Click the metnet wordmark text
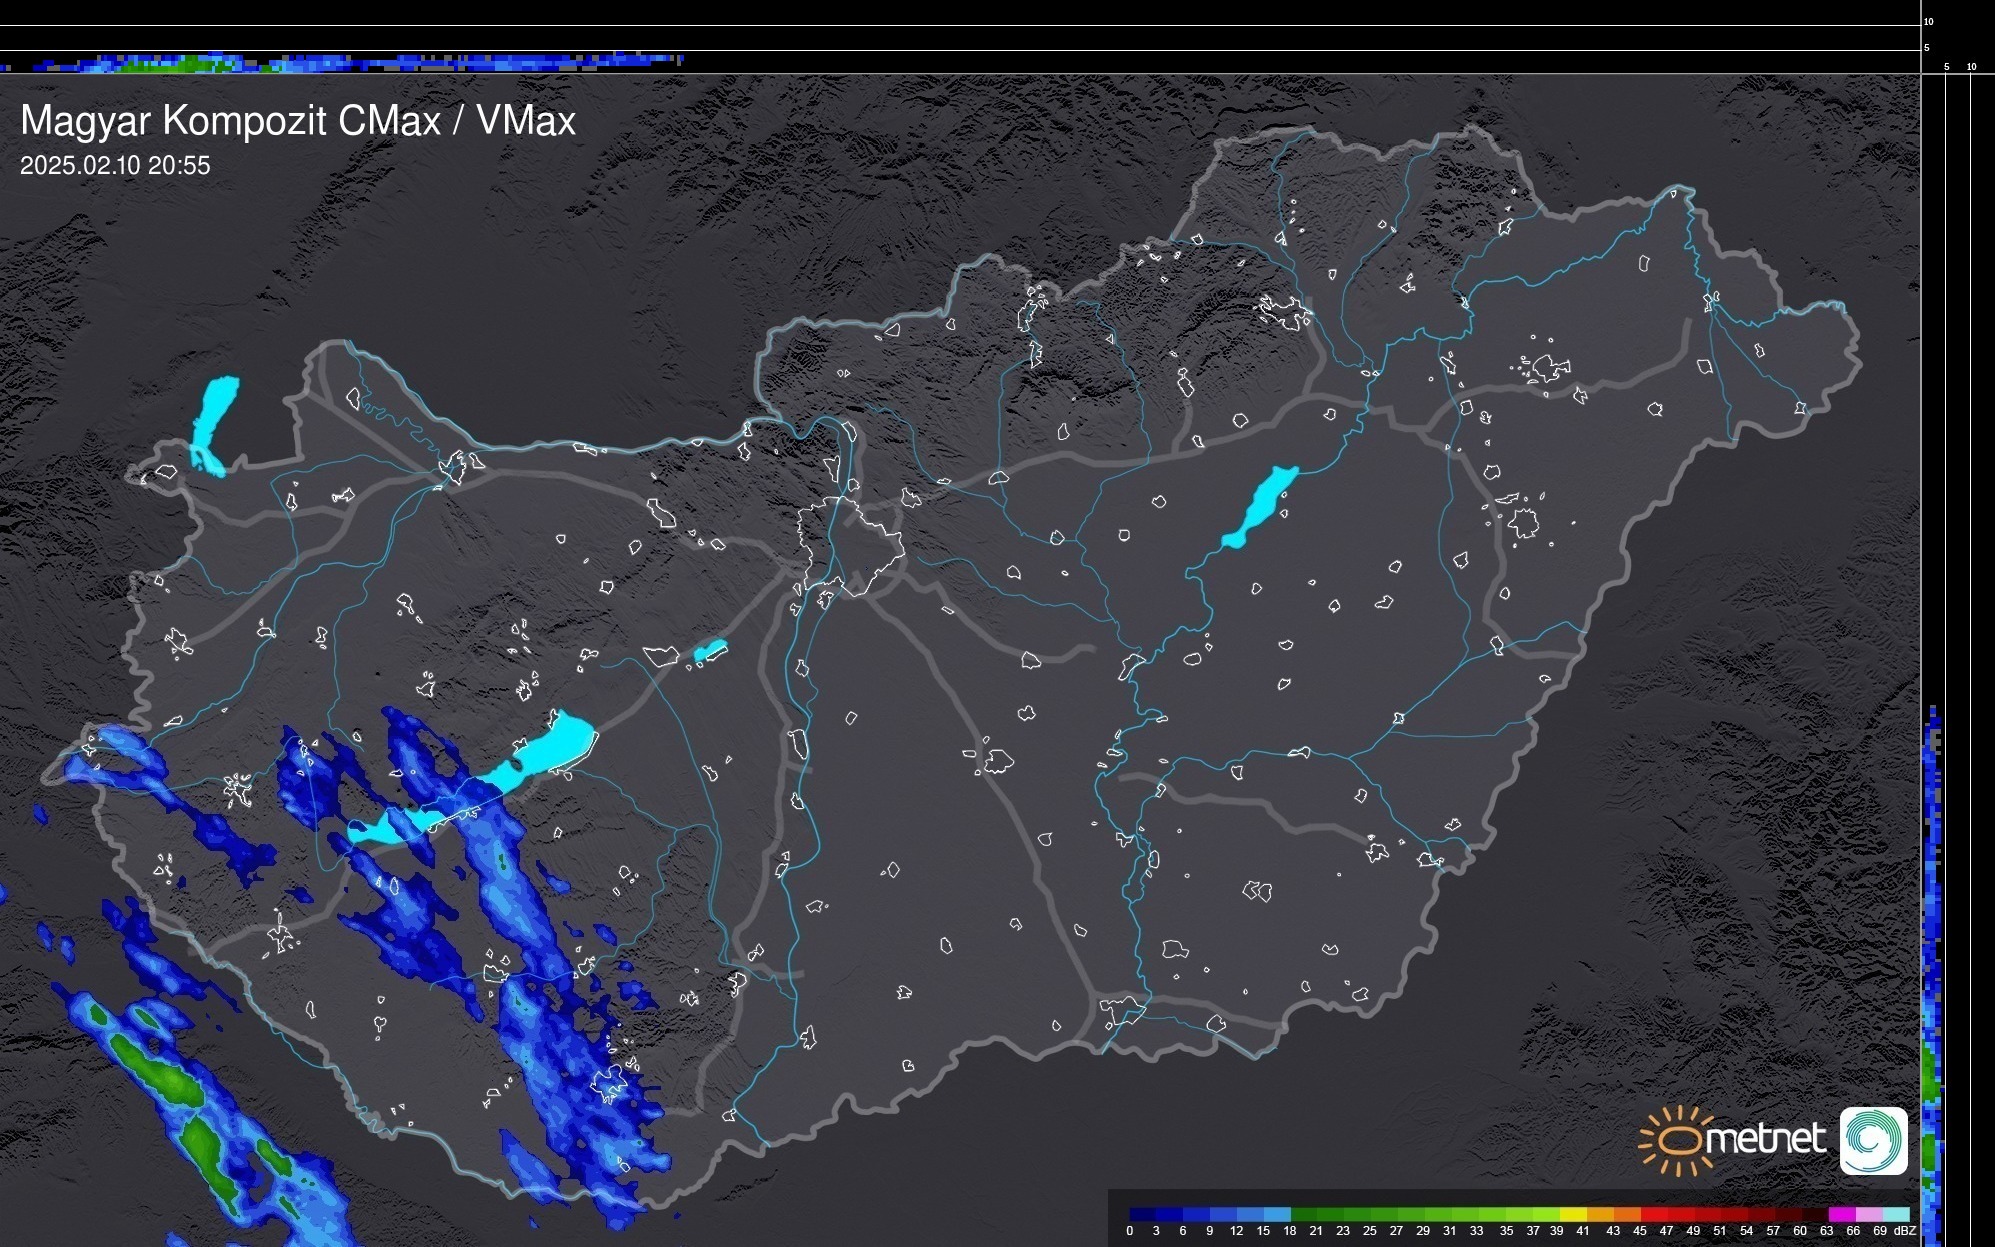 coord(1765,1140)
